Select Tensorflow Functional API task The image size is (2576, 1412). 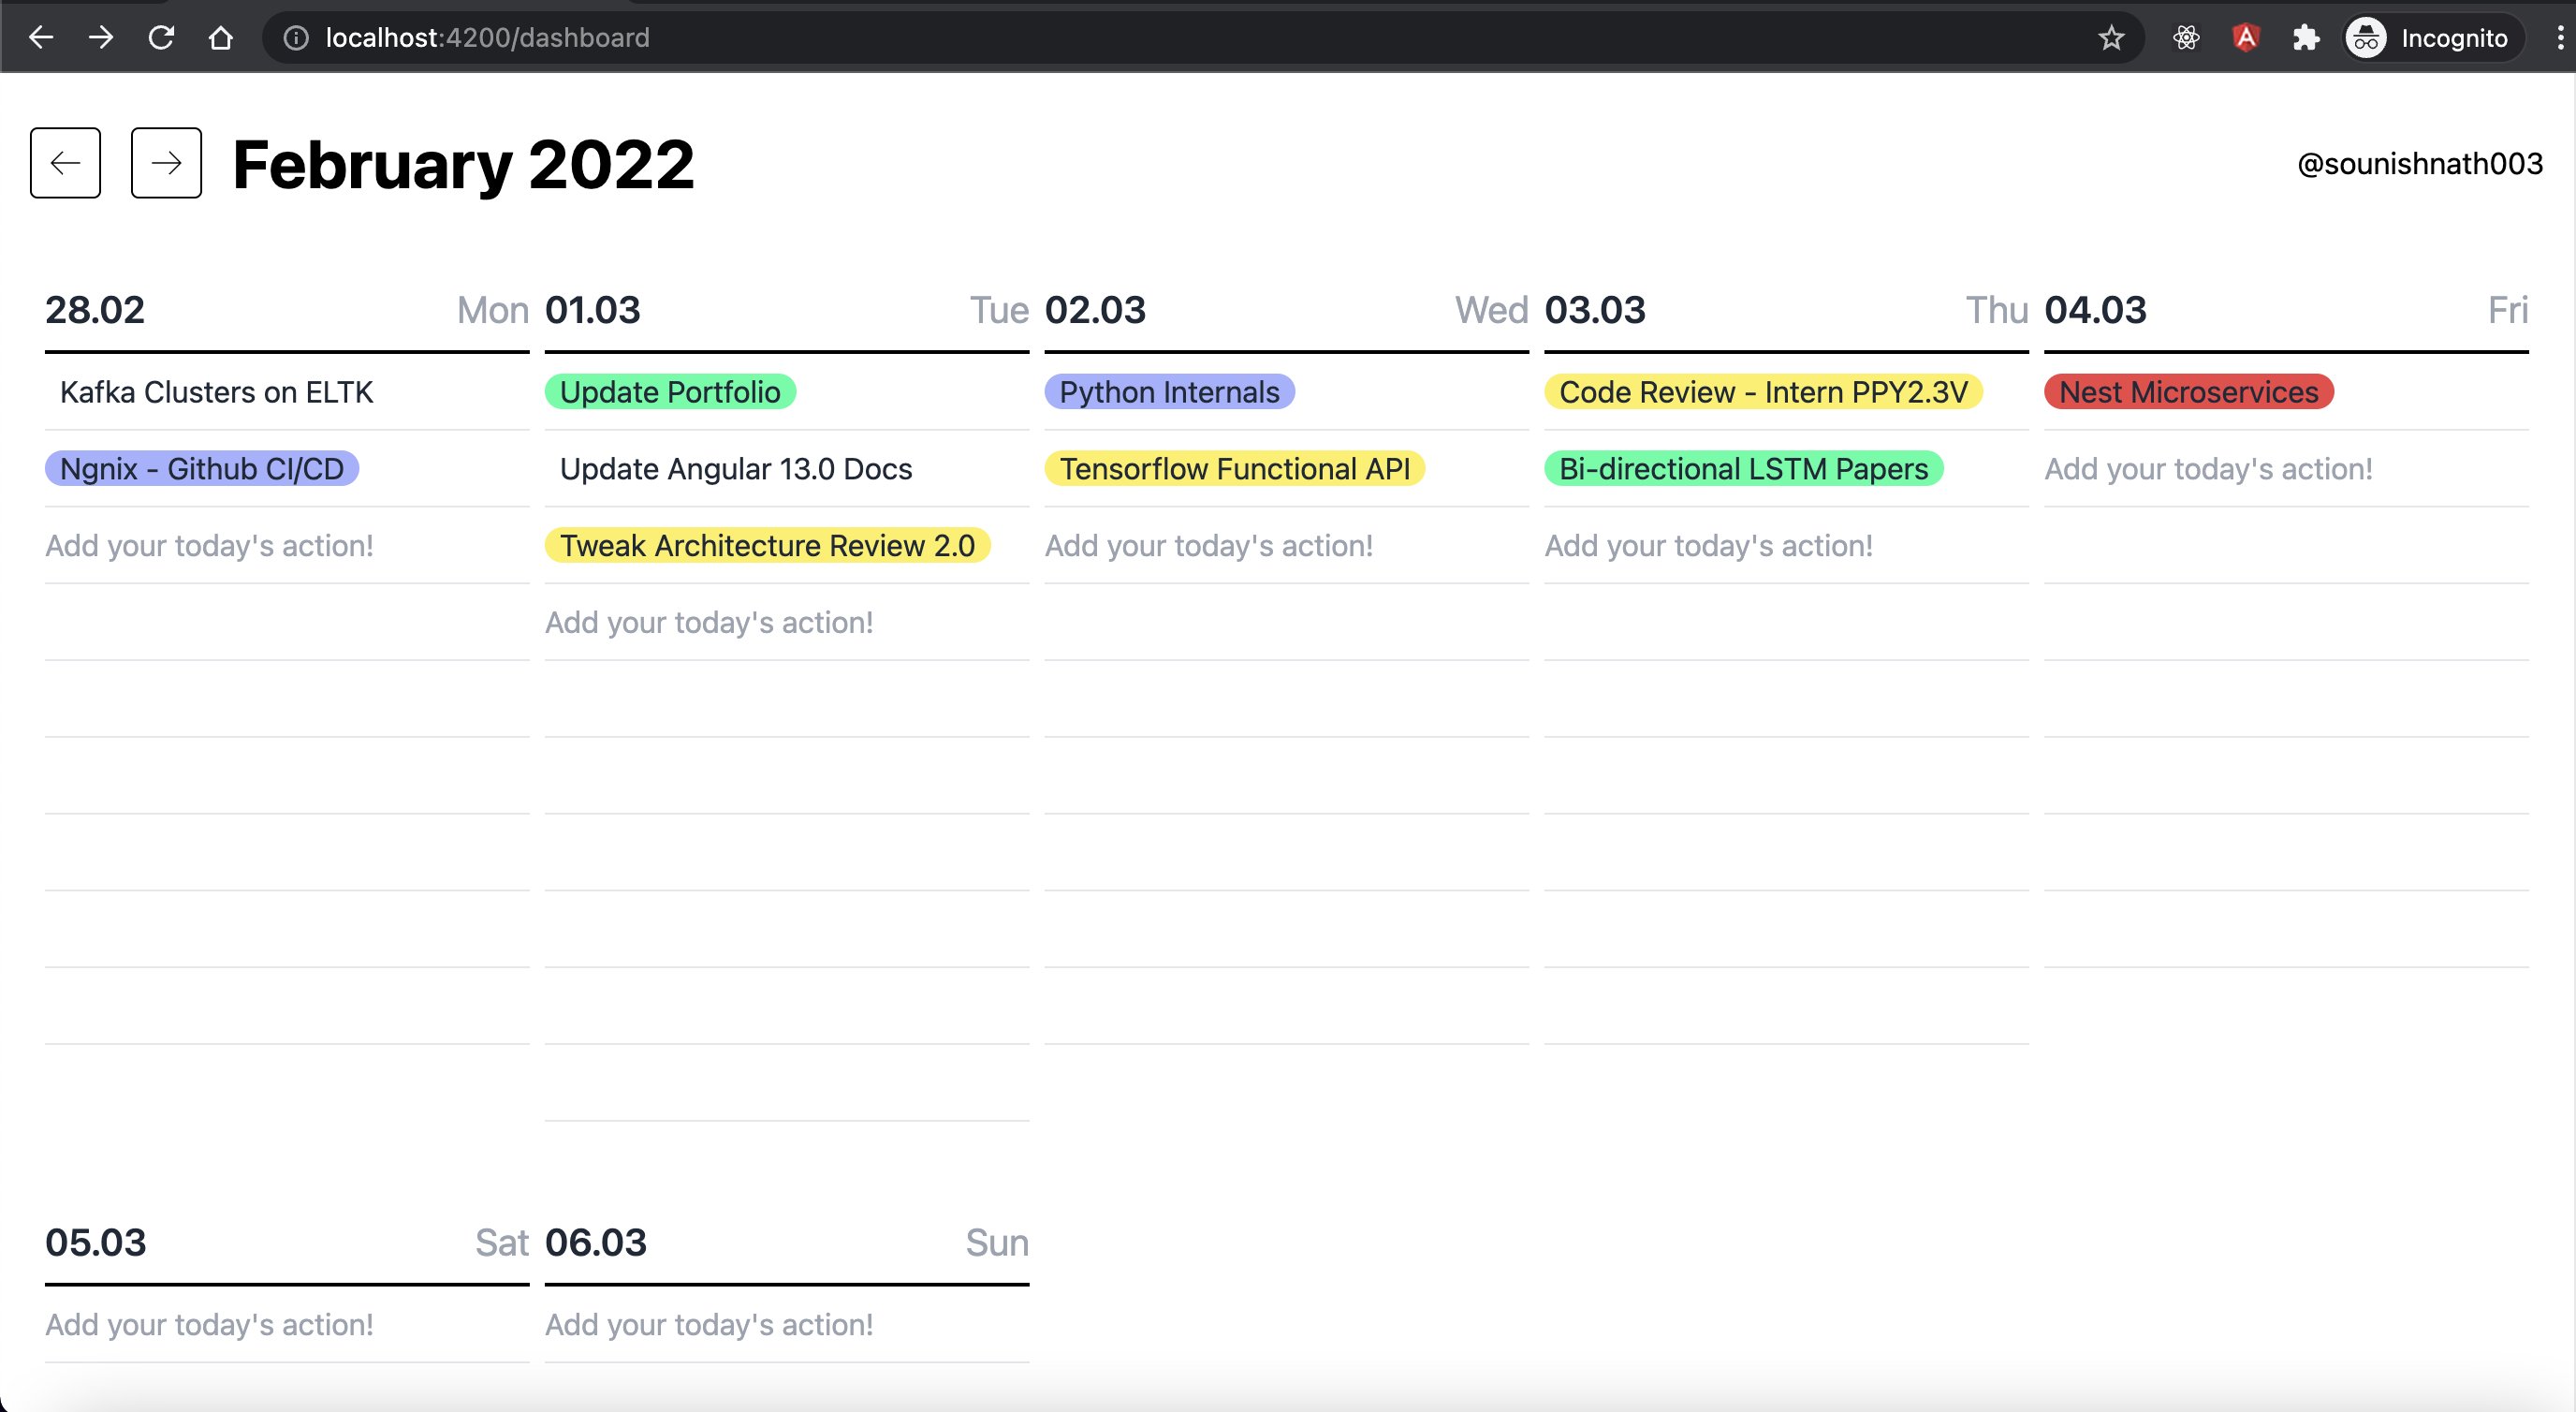(1234, 469)
